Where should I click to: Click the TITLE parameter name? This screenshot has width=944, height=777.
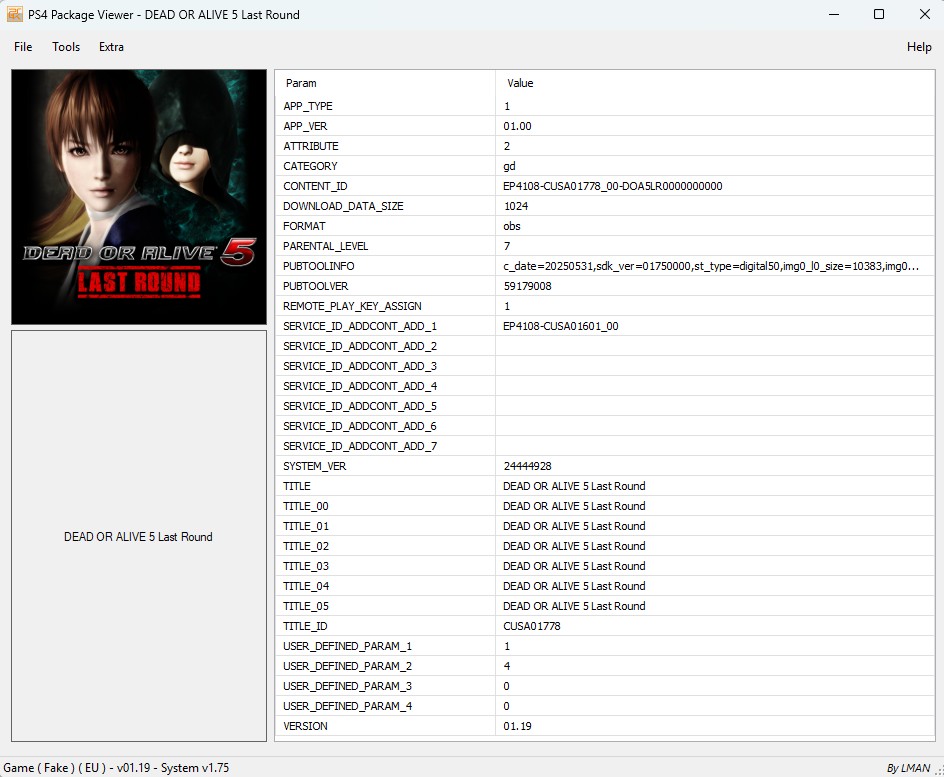coord(297,486)
